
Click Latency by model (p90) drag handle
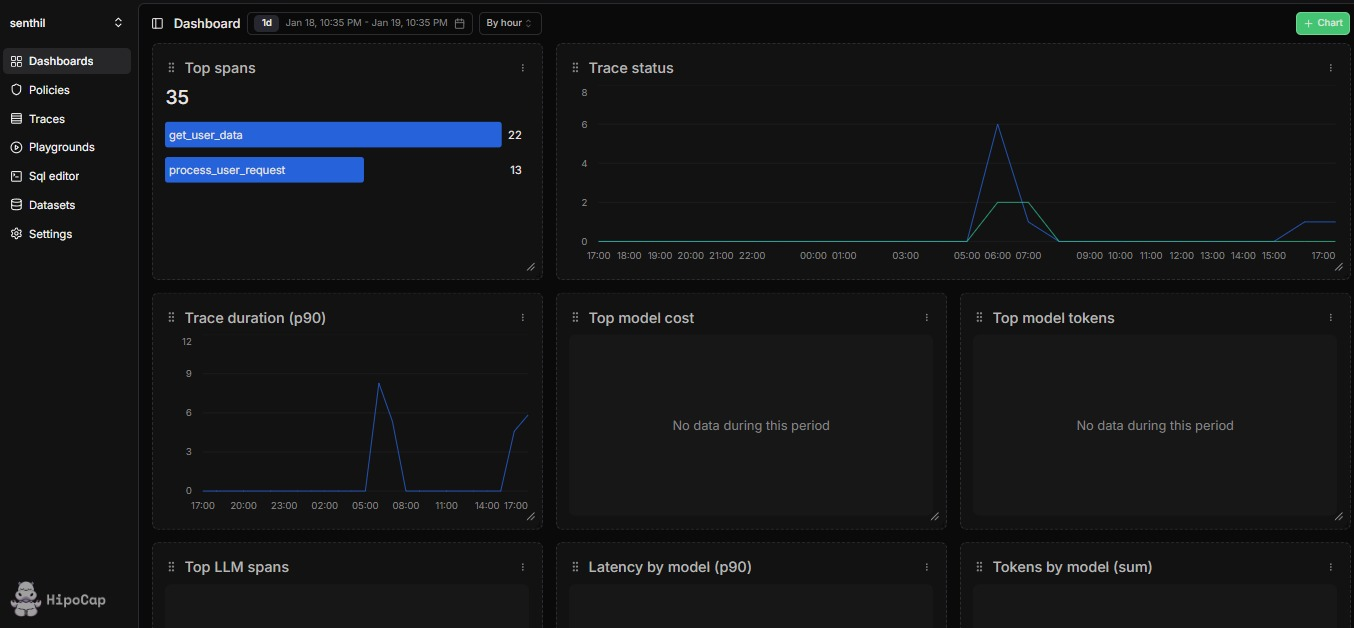click(575, 567)
